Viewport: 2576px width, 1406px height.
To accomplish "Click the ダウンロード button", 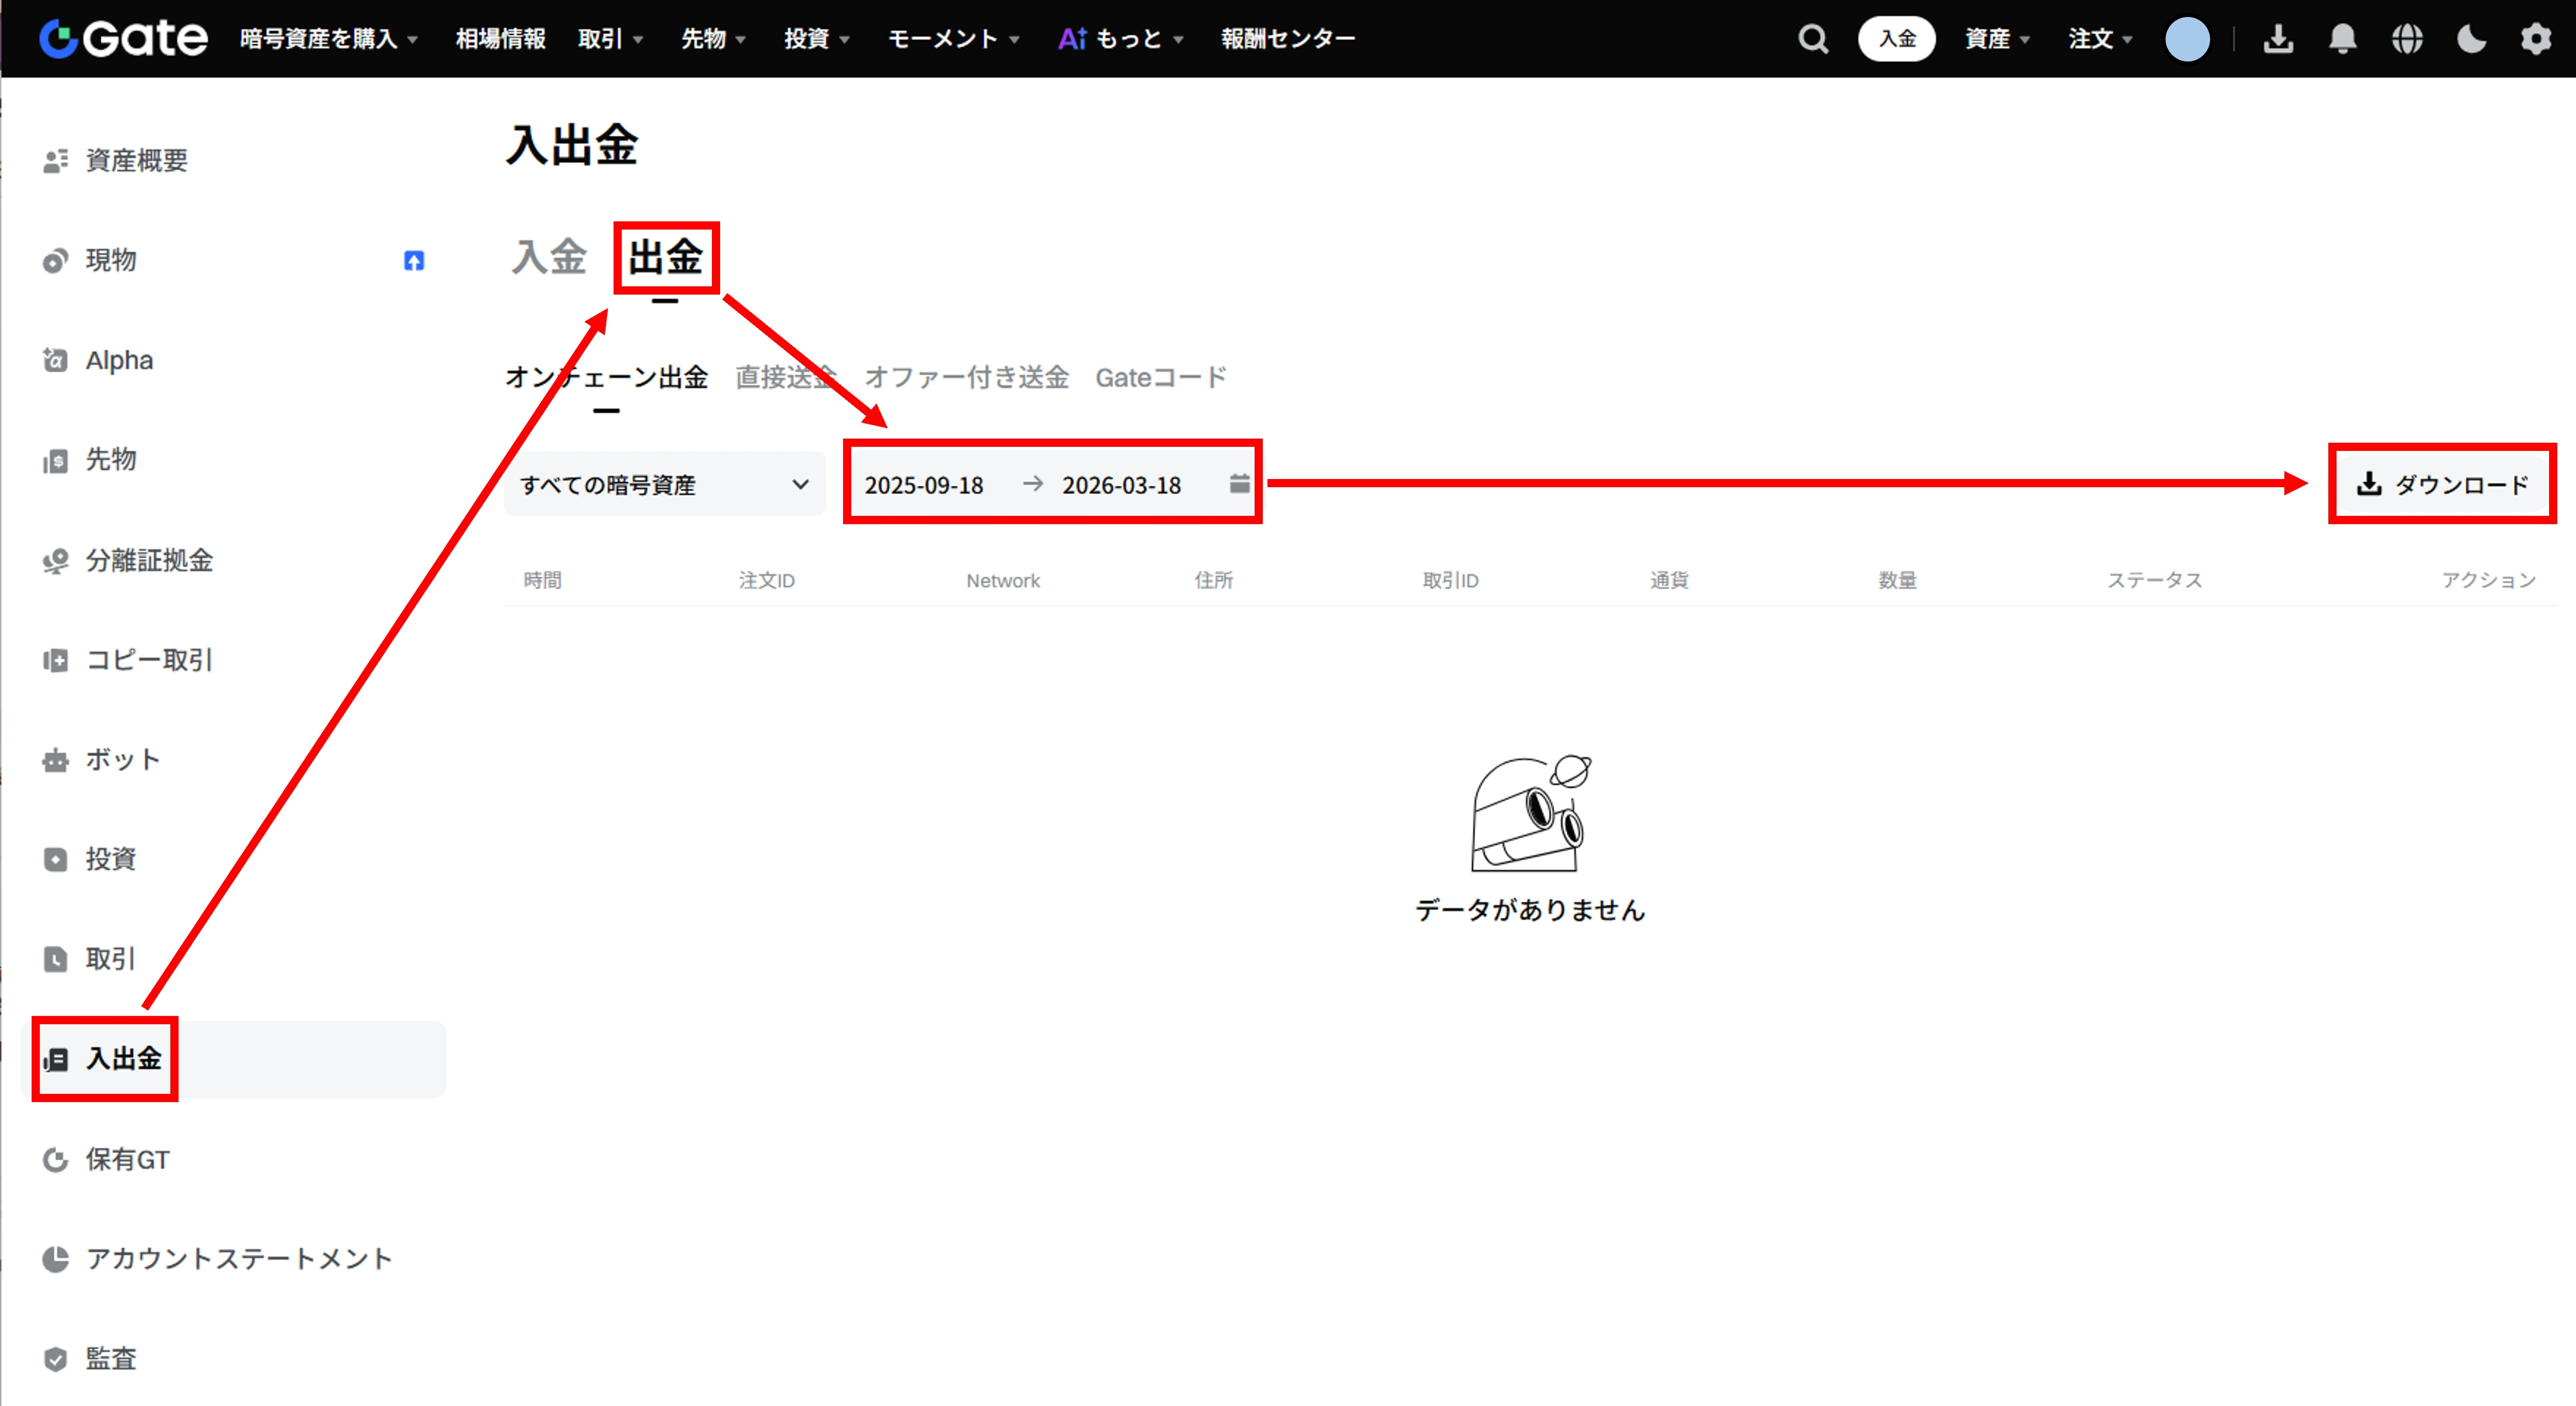I will pos(2442,484).
